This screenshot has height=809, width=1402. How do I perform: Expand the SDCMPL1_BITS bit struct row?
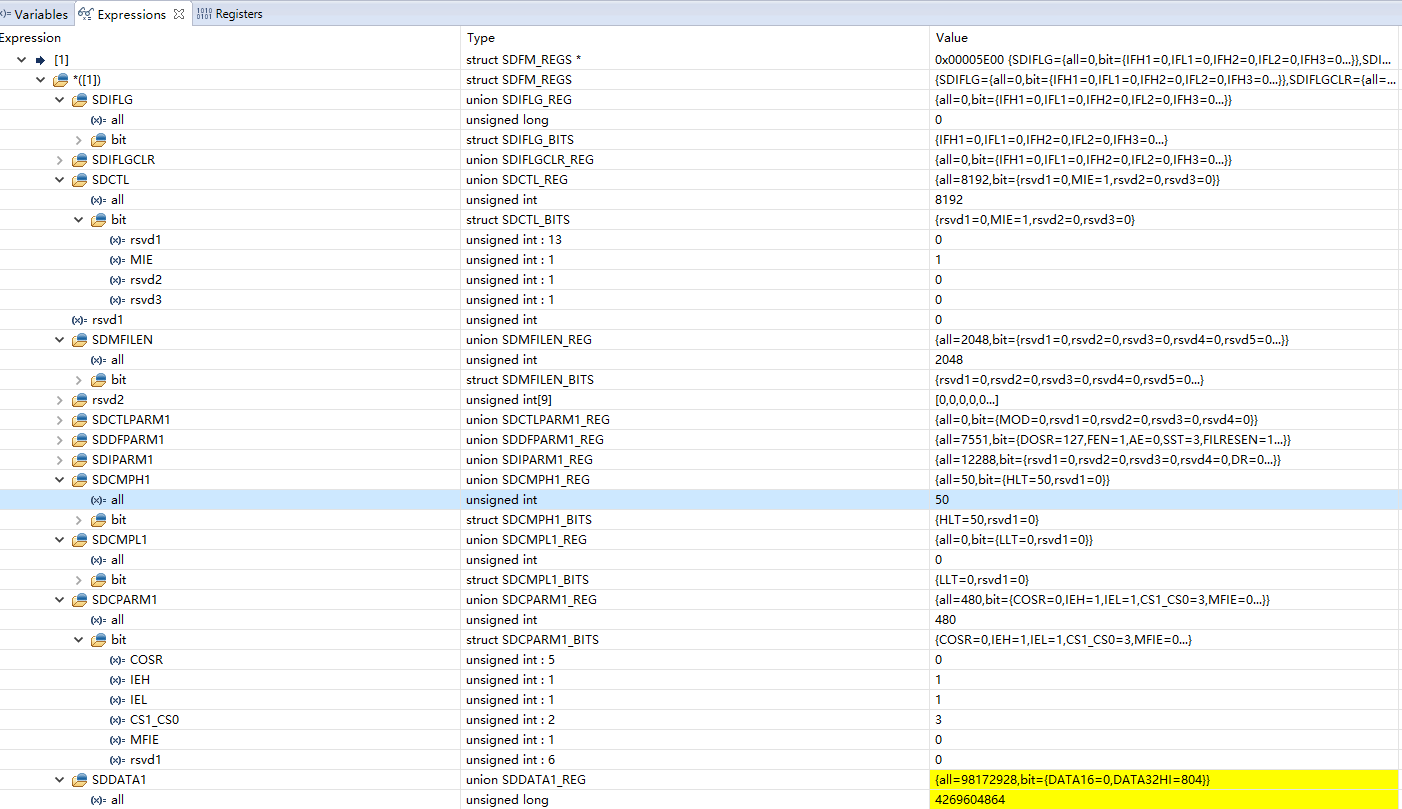(79, 580)
